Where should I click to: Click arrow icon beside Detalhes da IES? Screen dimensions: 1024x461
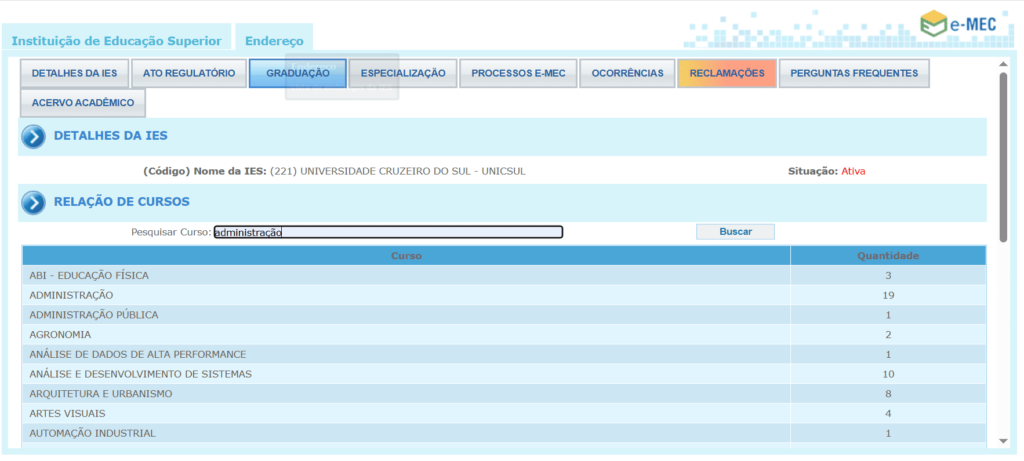coord(34,137)
